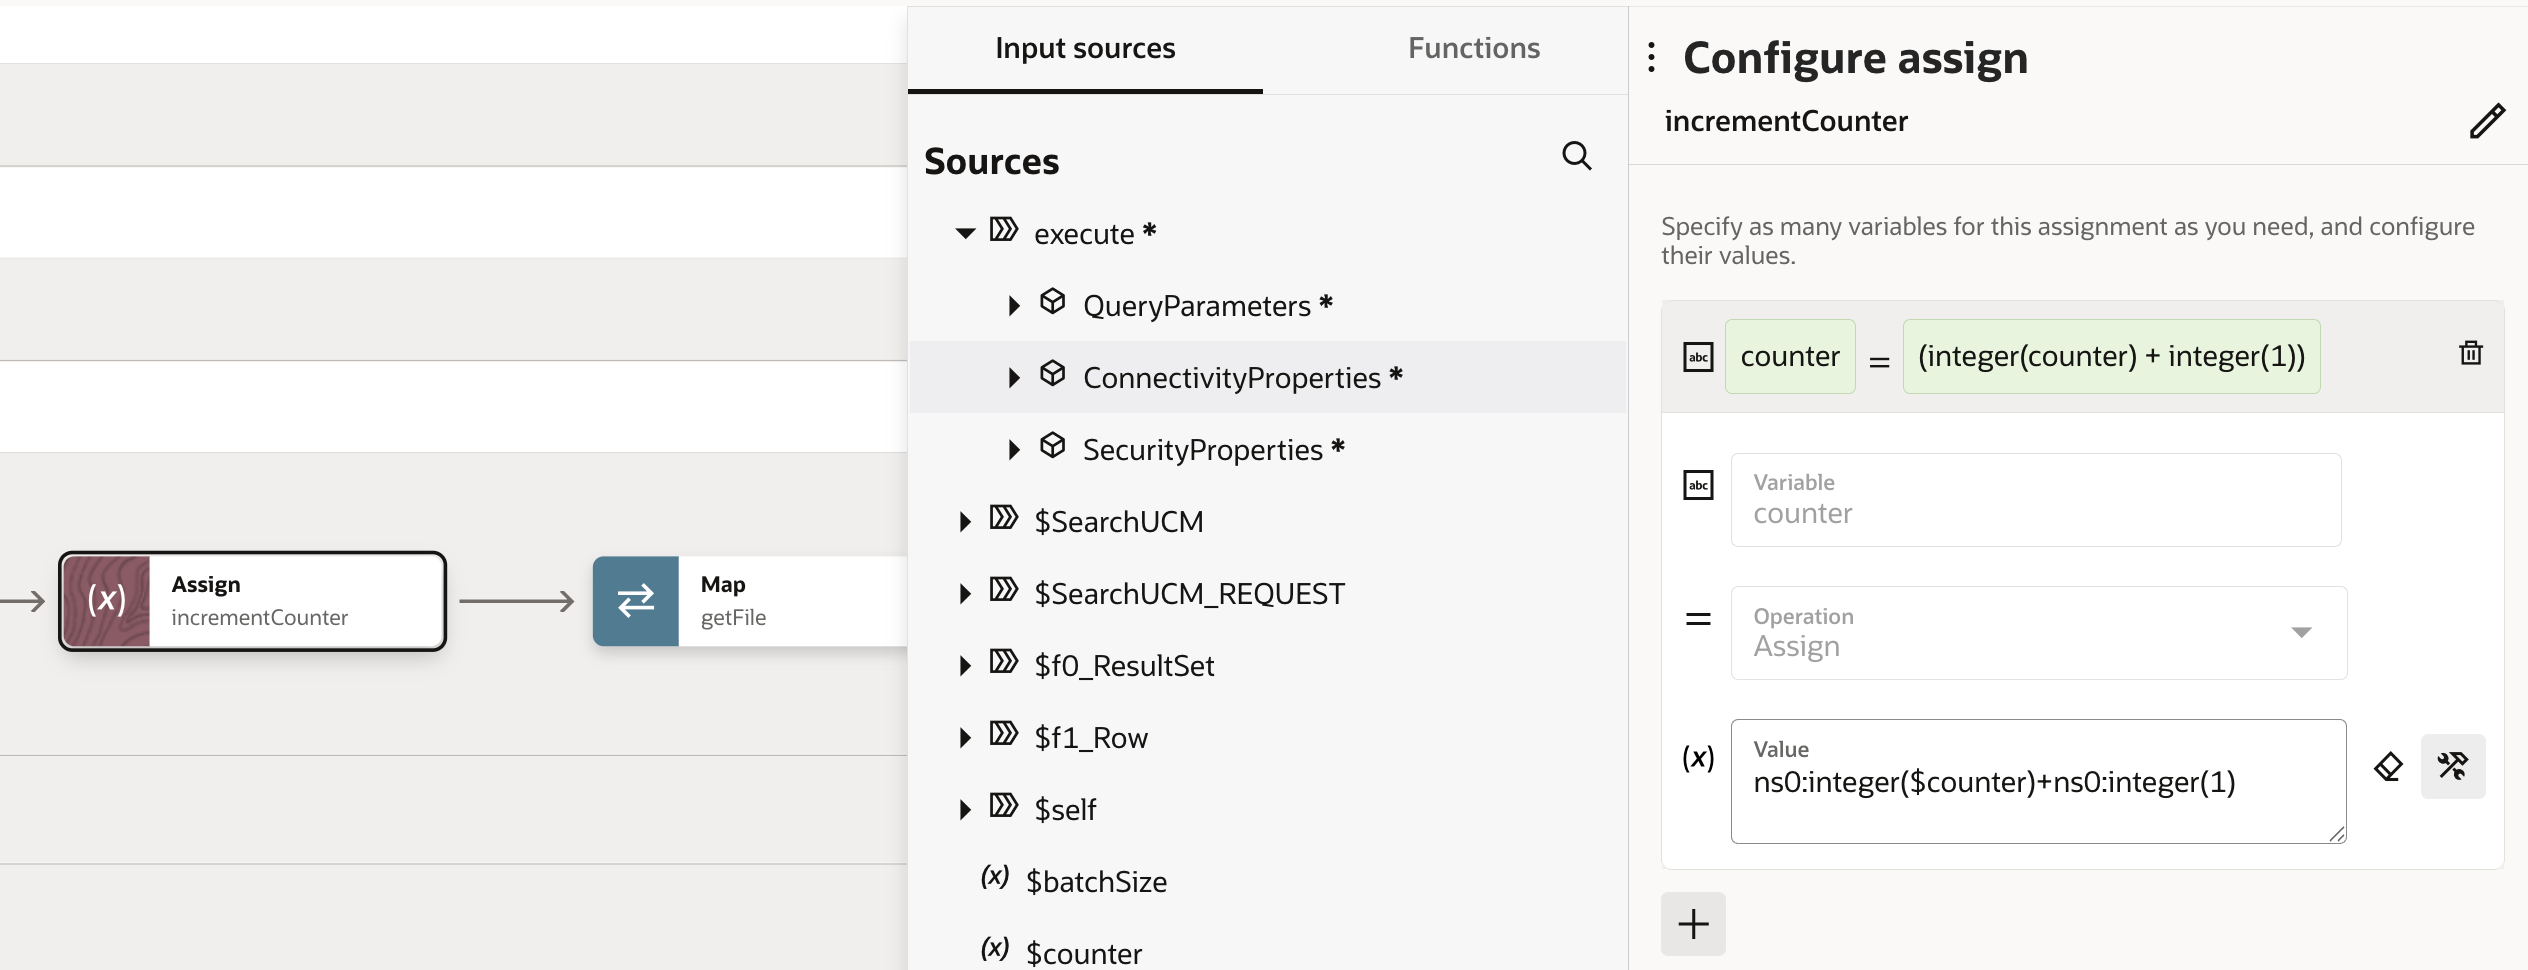Viewport: 2528px width, 970px height.
Task: Open the three-dot menu by Configure assign
Action: 1651,57
